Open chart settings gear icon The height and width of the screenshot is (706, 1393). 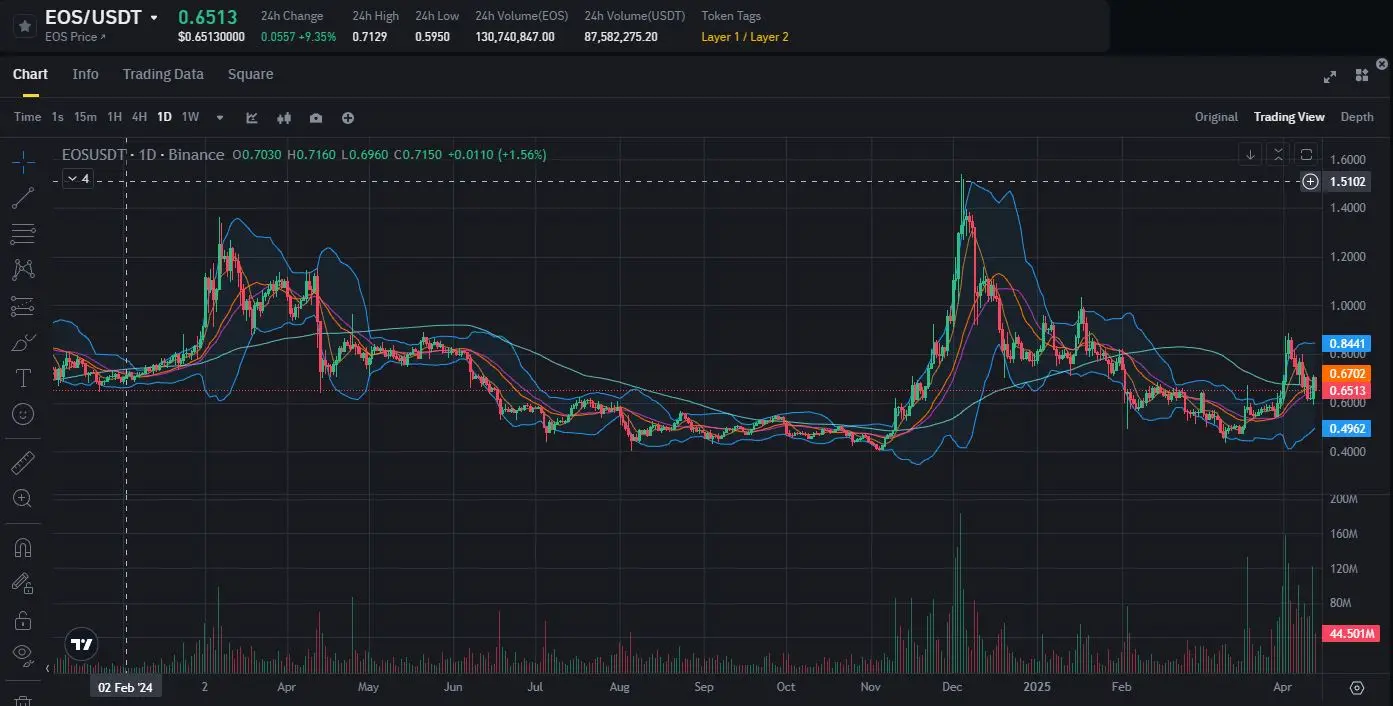point(1357,687)
